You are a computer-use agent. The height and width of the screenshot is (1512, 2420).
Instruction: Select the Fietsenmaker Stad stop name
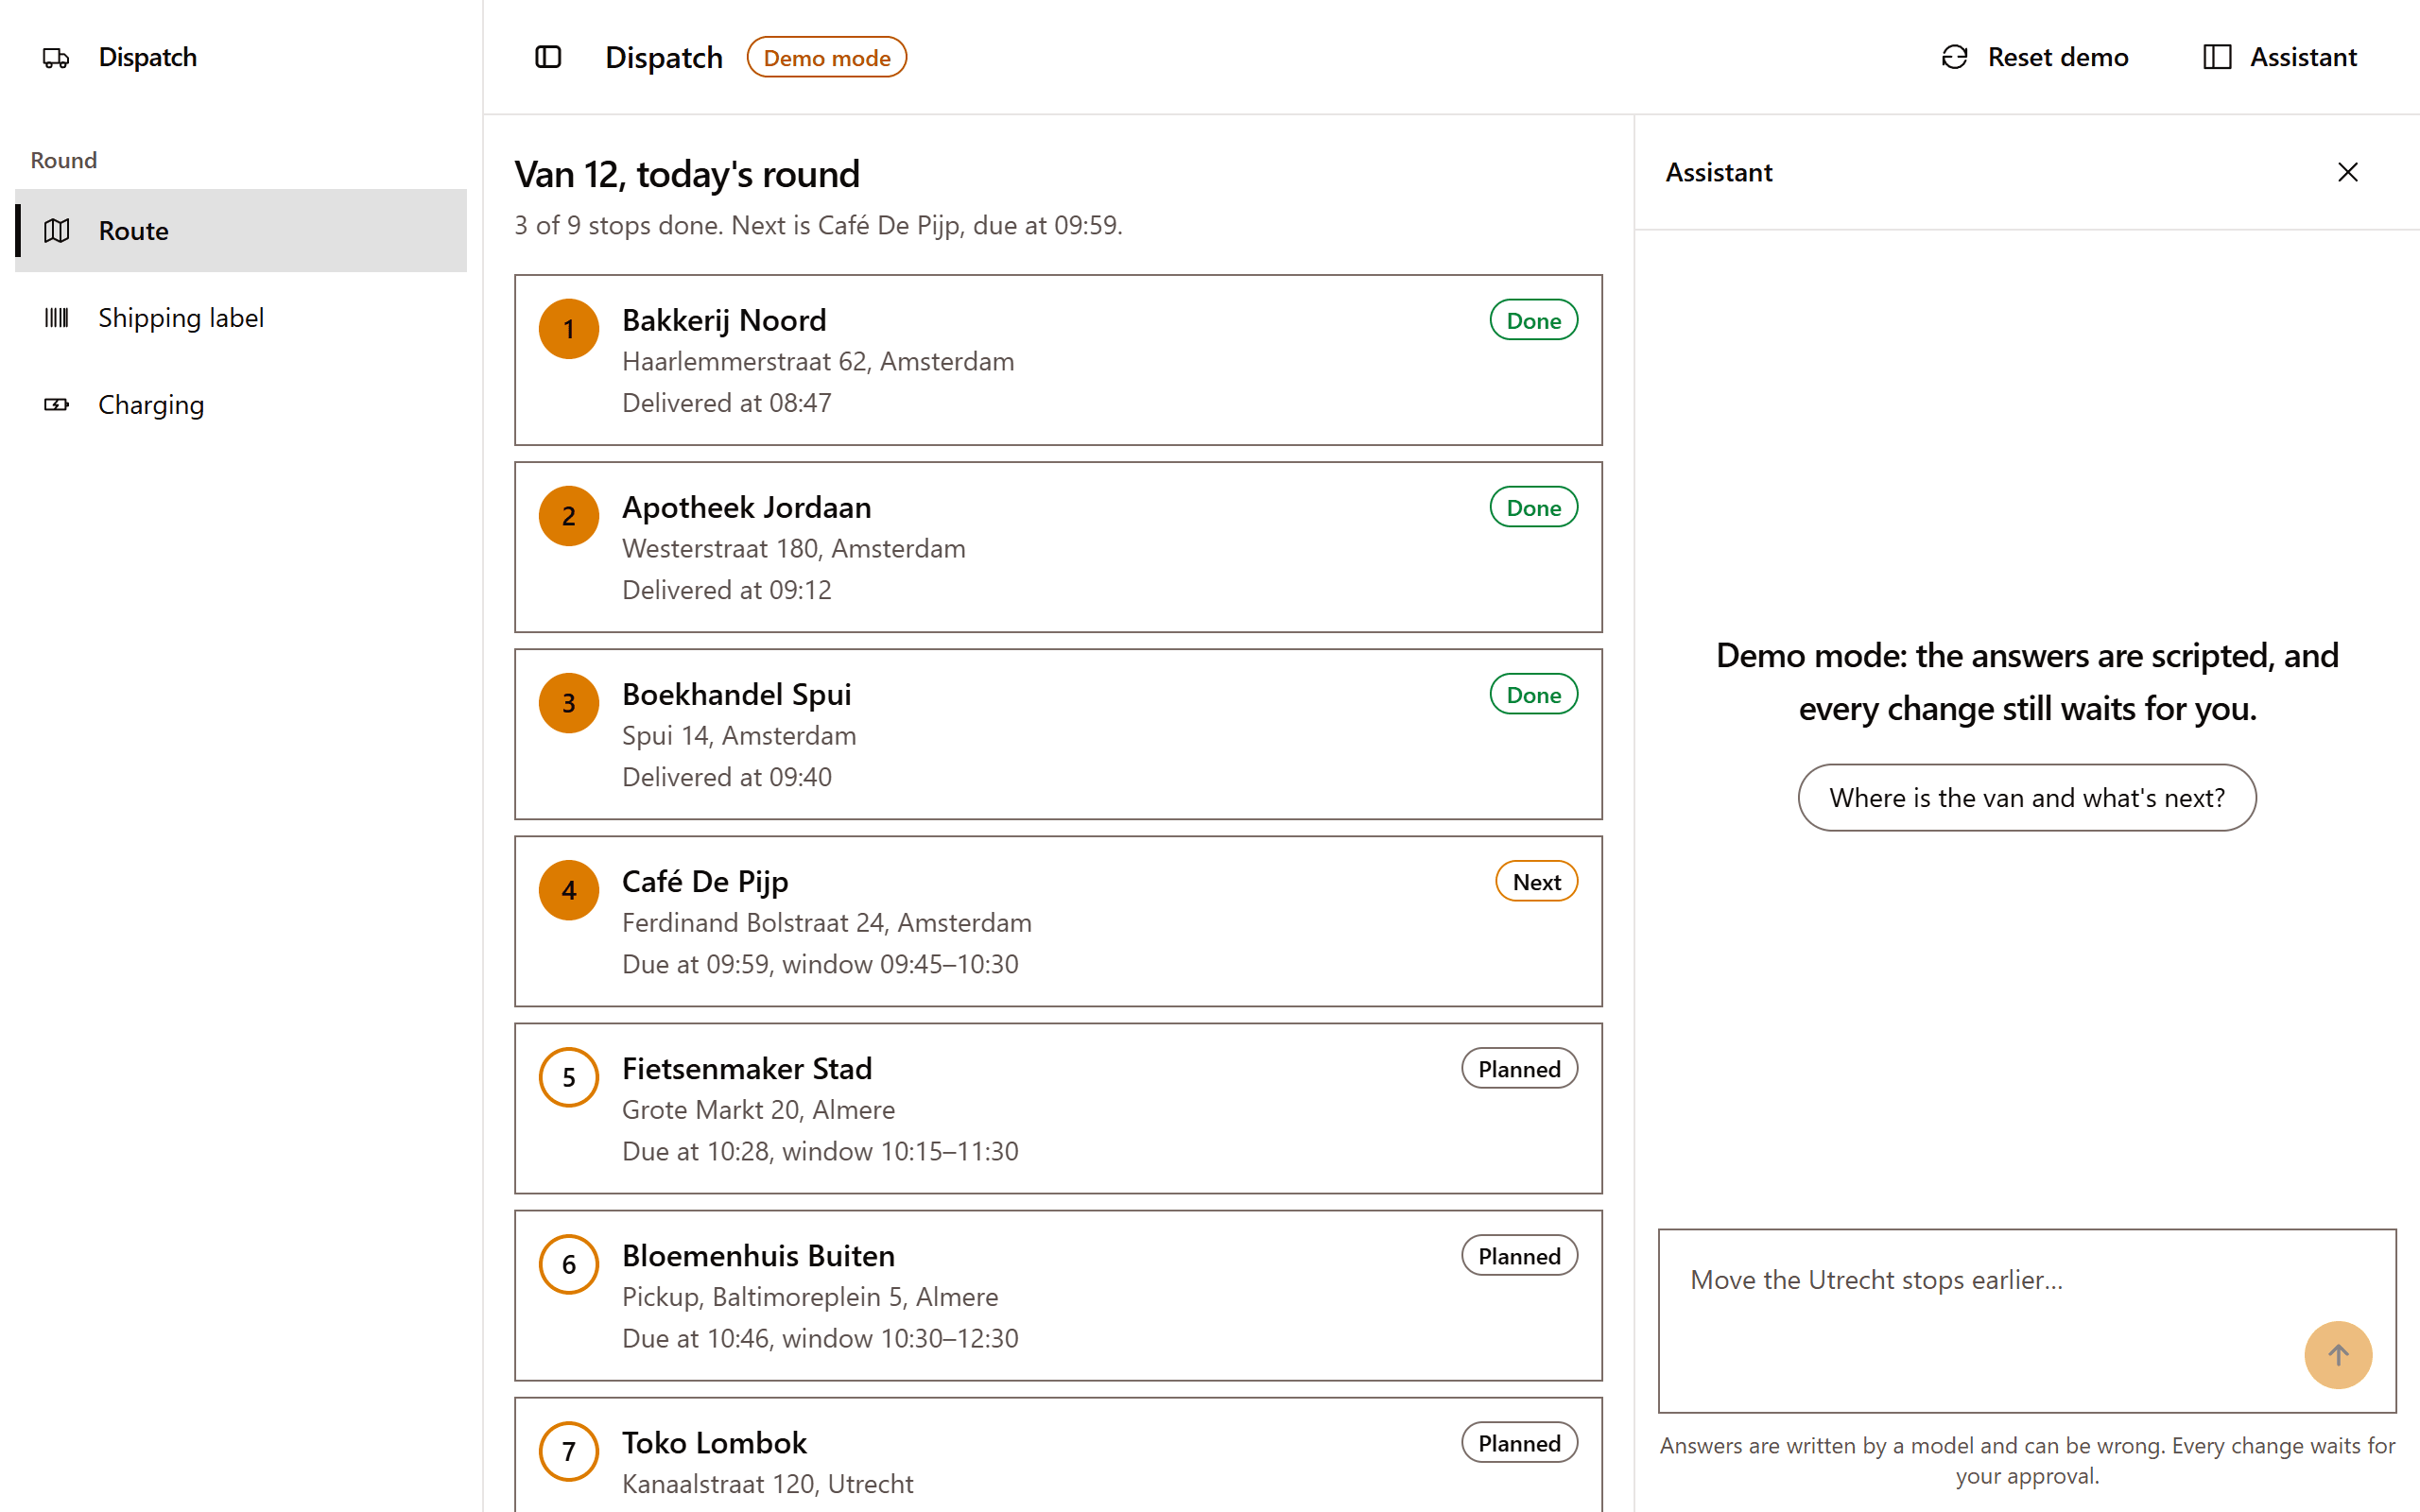click(x=747, y=1068)
